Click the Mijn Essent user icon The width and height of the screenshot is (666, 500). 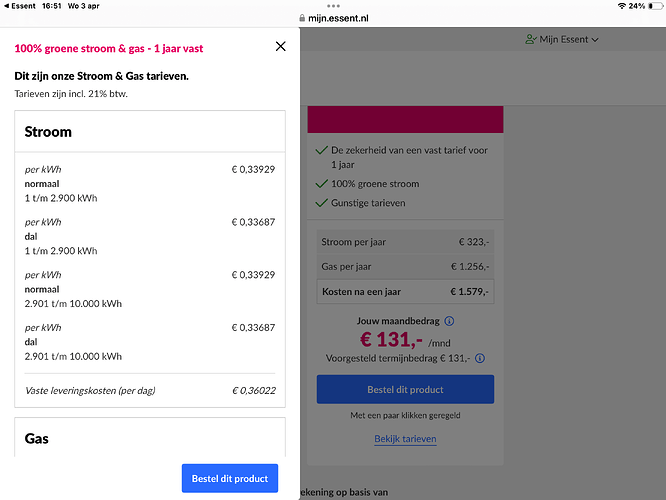[x=531, y=40]
